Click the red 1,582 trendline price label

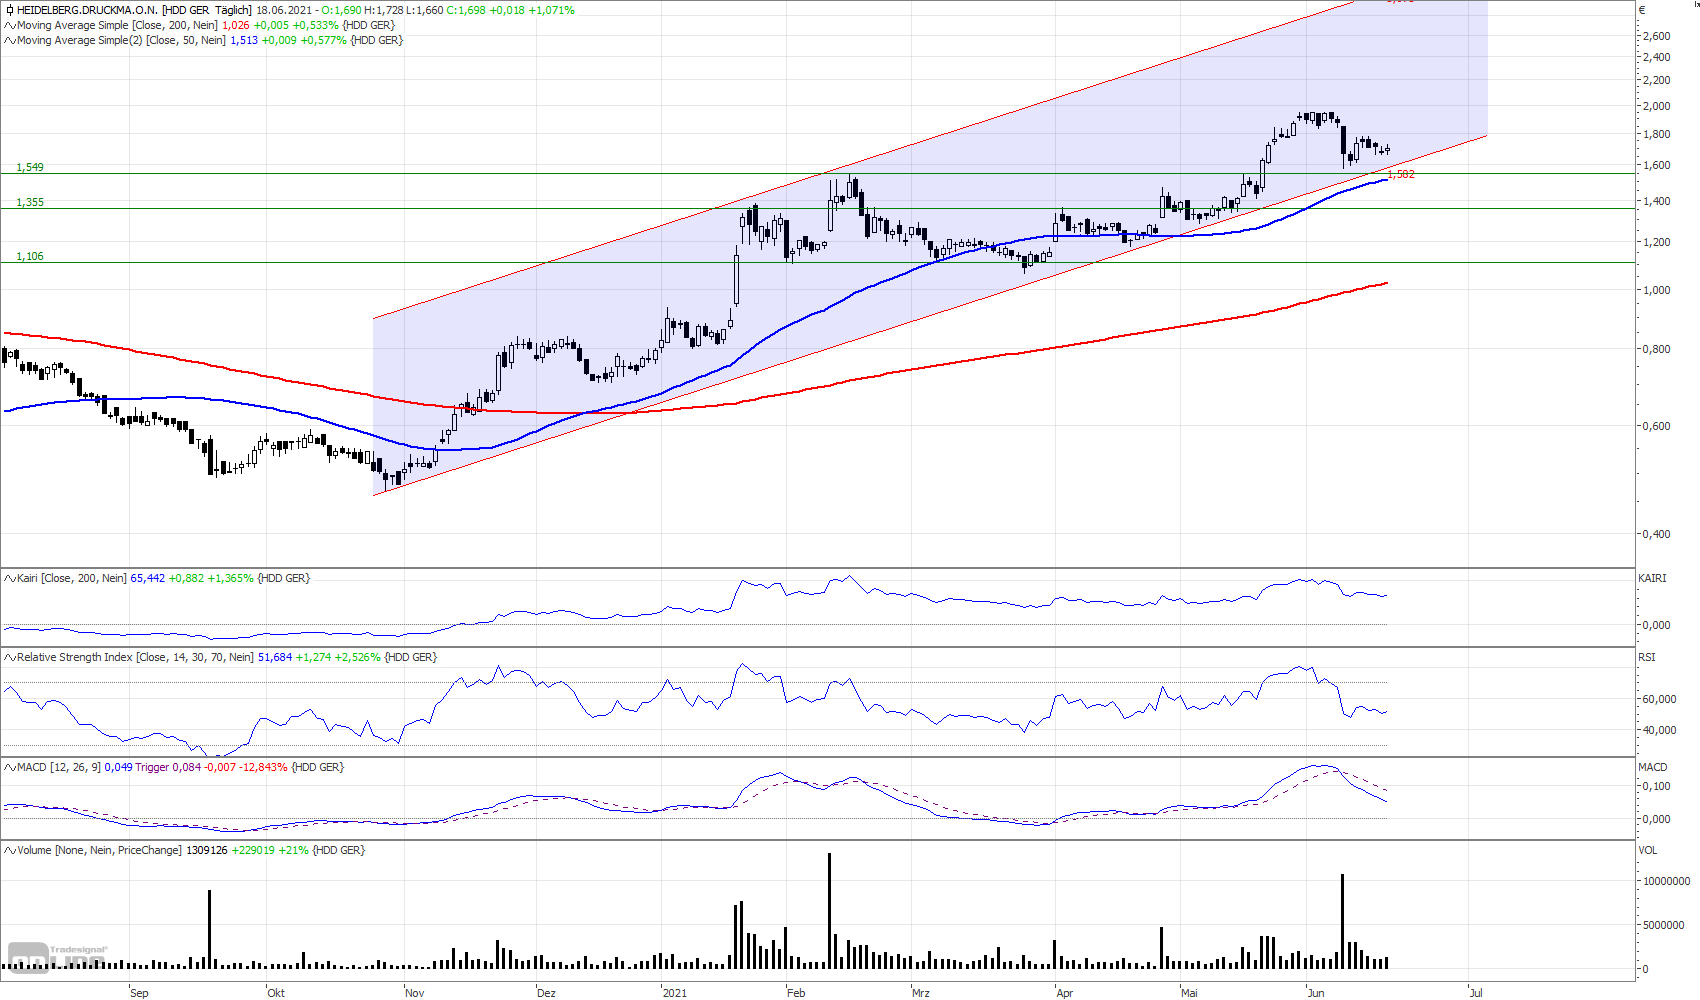[x=1401, y=174]
